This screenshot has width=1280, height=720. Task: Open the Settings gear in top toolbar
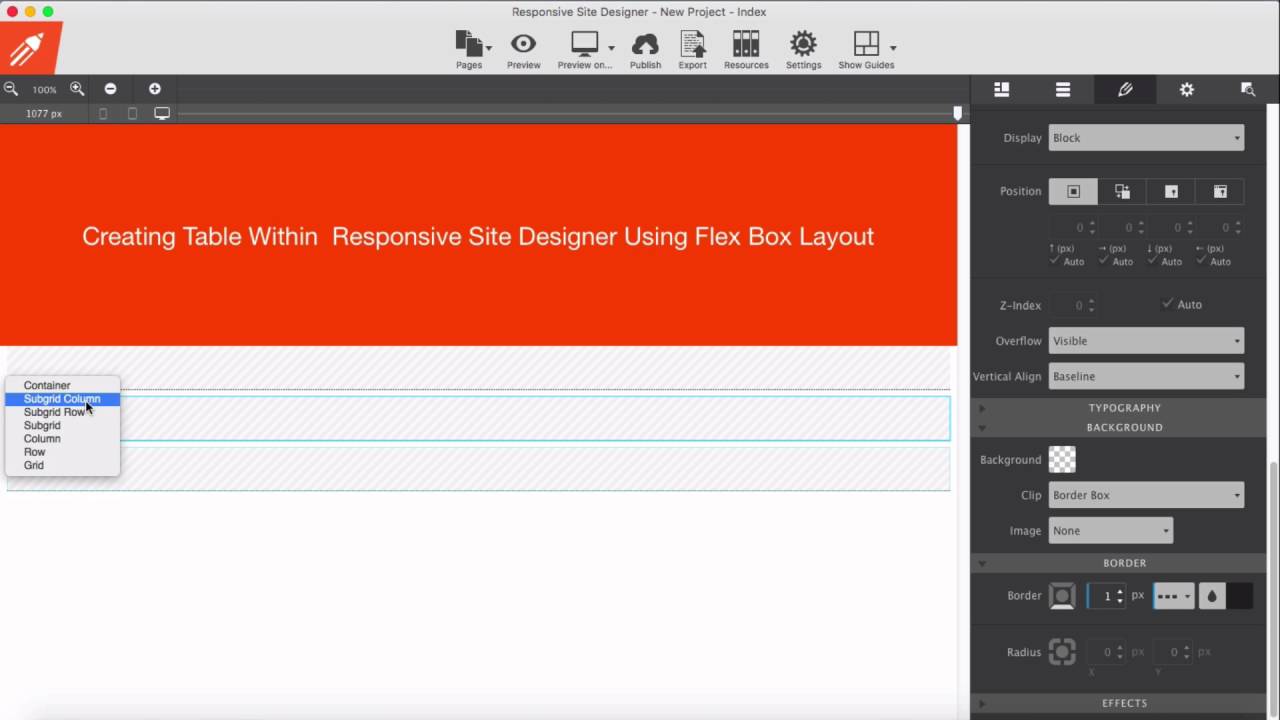(x=803, y=44)
